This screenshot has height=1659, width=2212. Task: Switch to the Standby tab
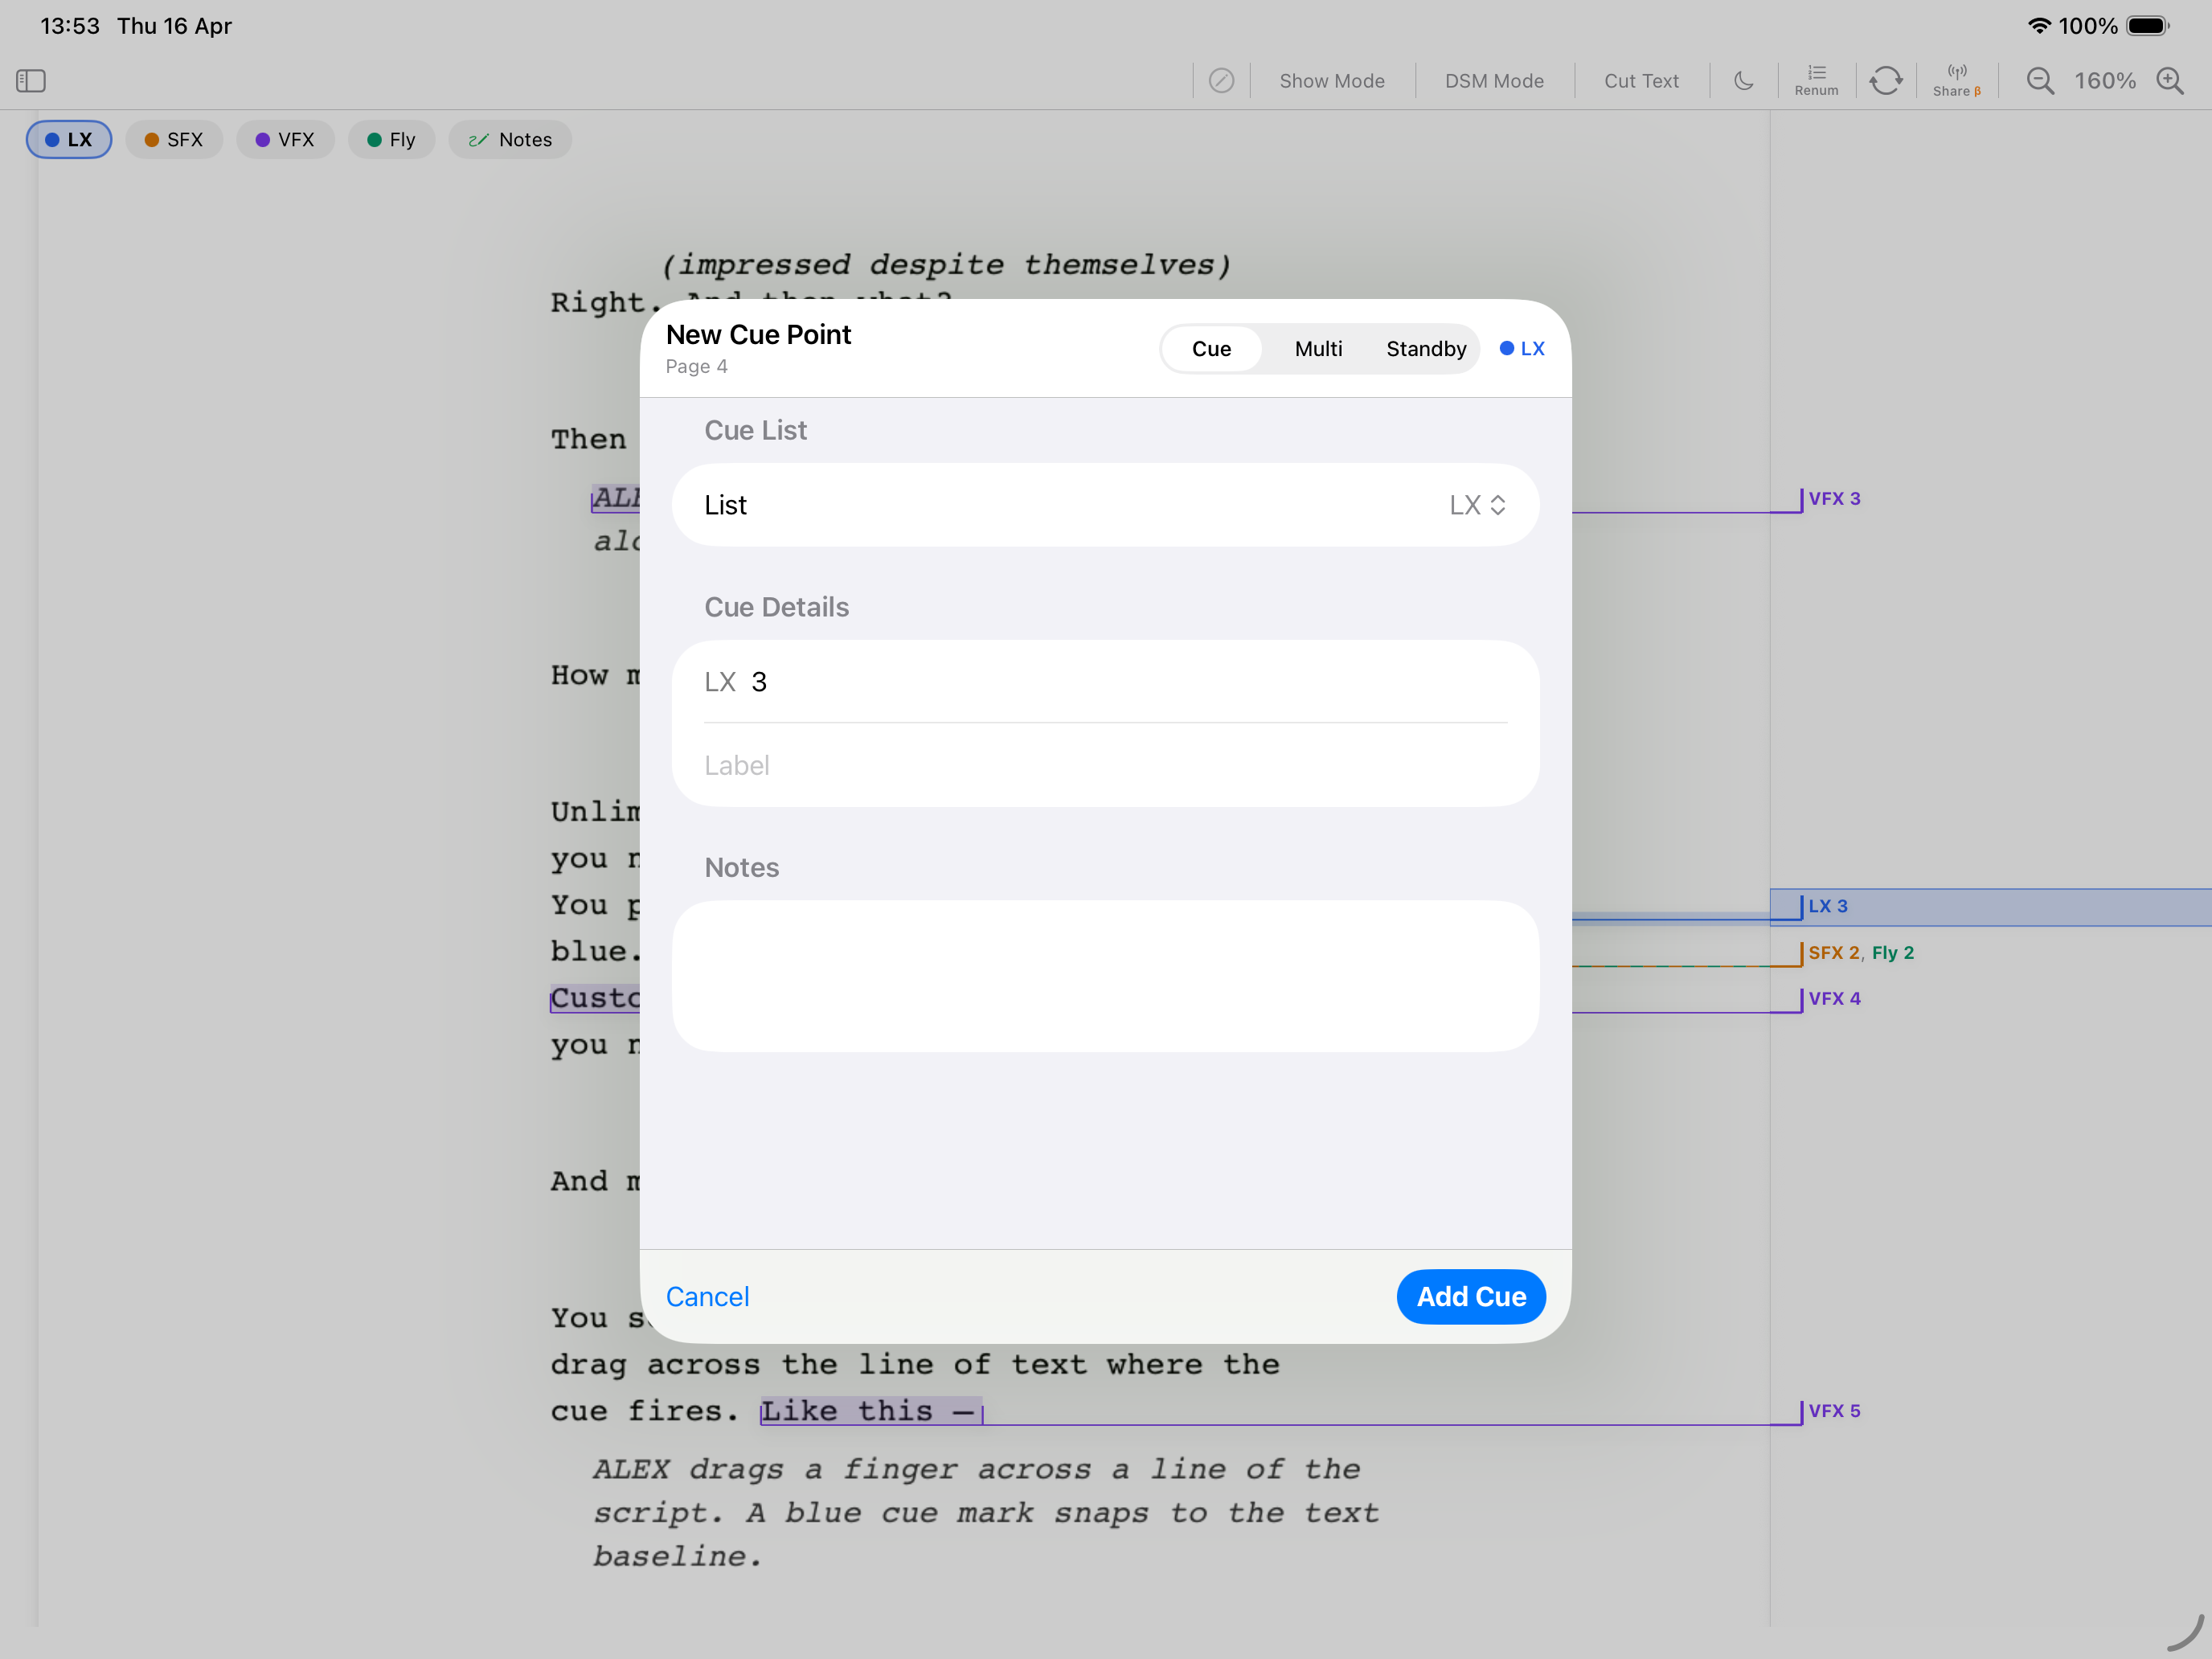click(x=1425, y=349)
